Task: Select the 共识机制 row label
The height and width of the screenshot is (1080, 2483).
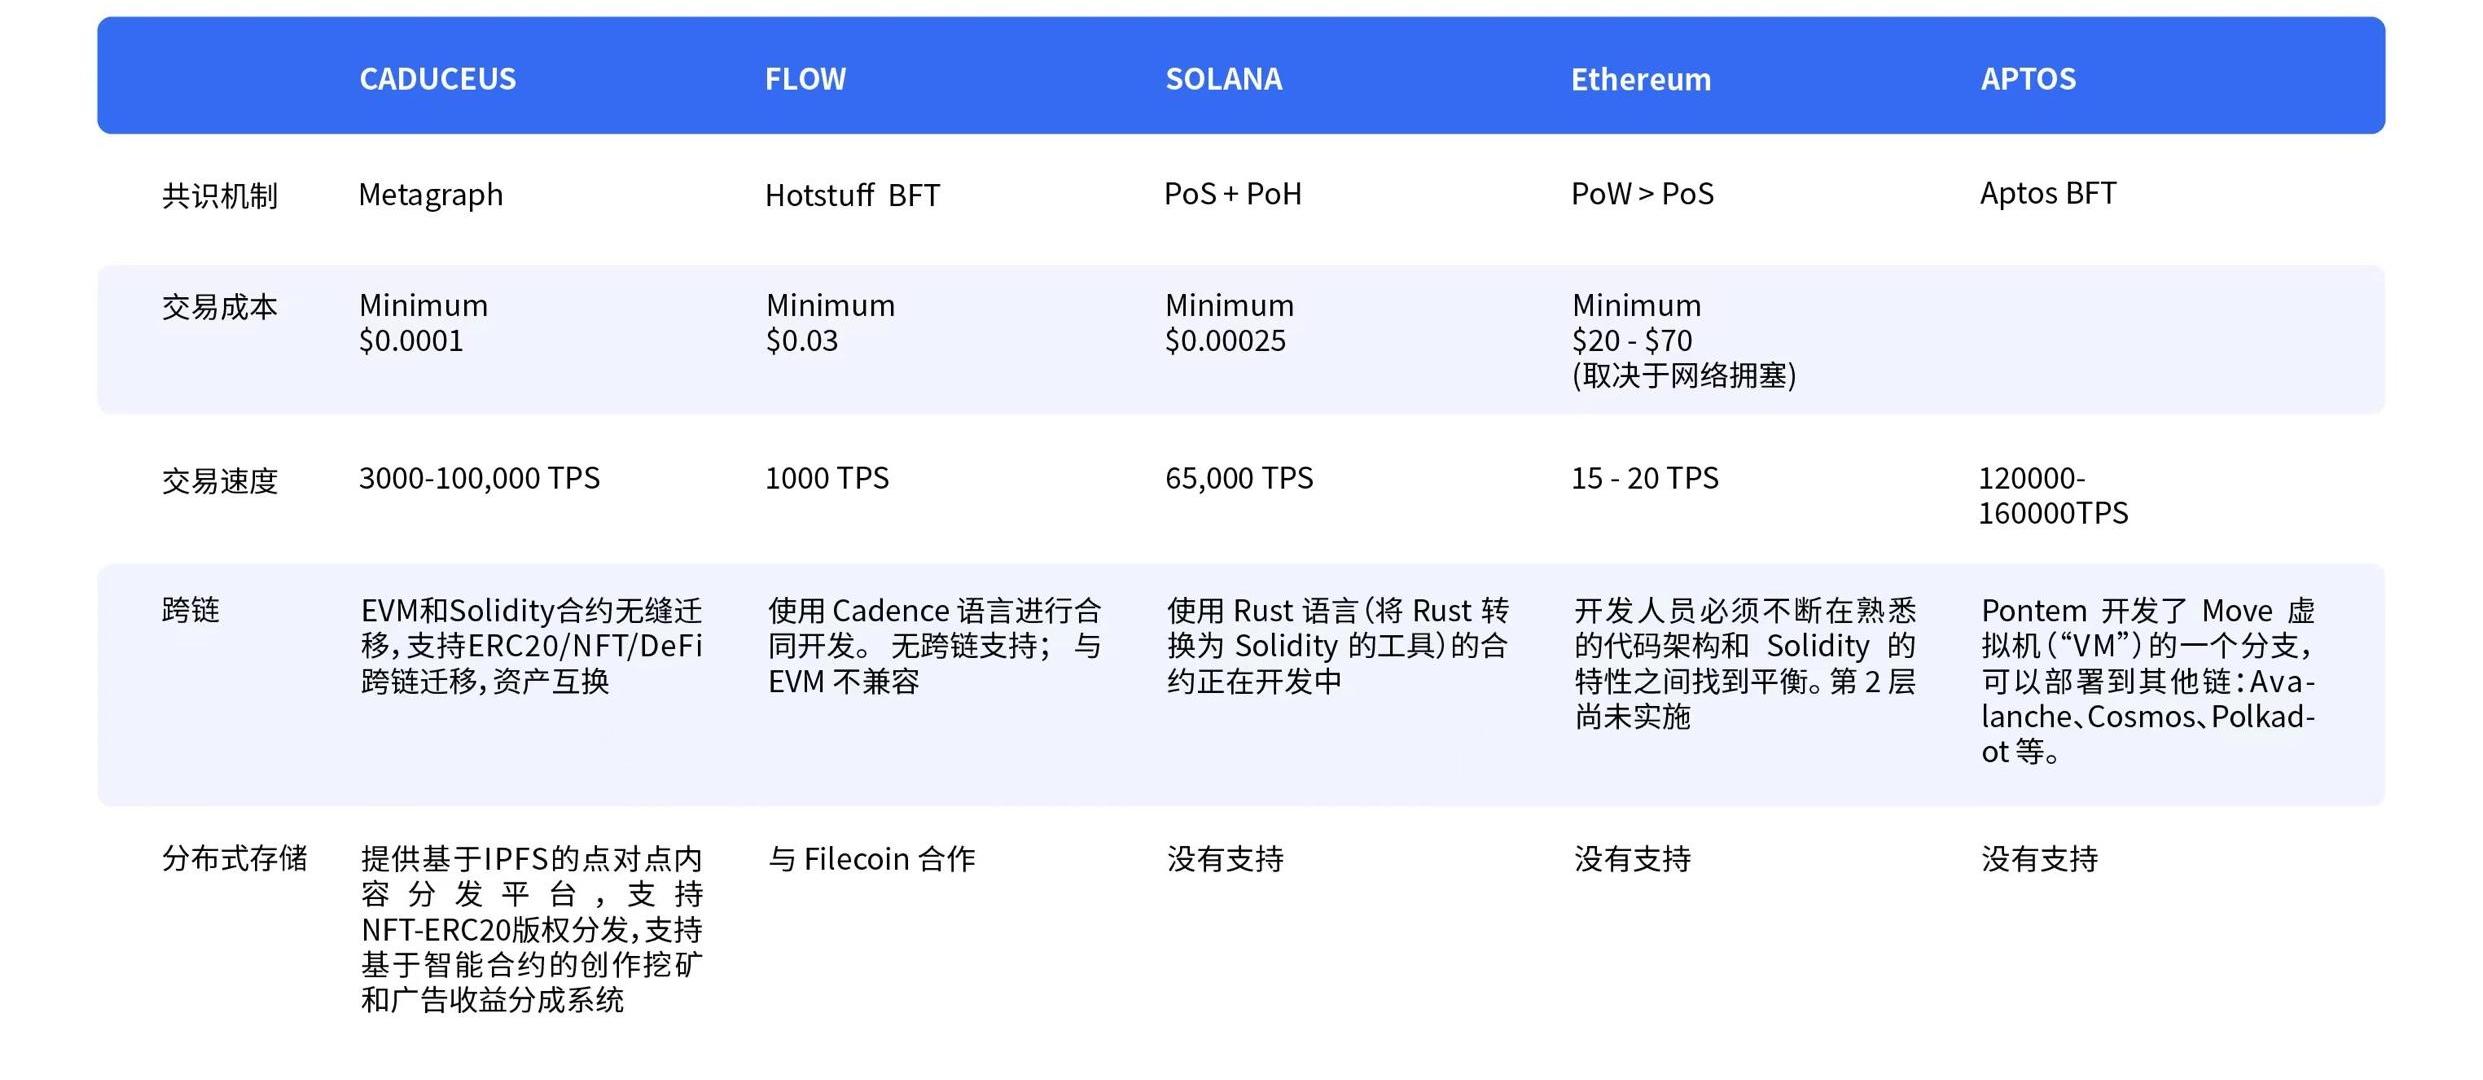Action: coord(219,195)
